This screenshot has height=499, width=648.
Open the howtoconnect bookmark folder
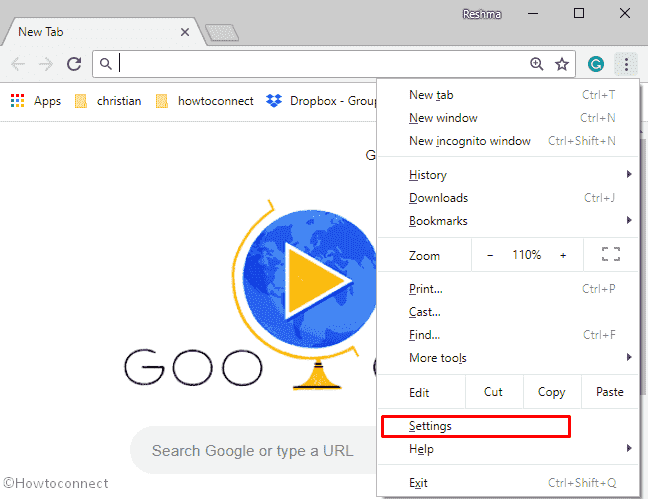click(204, 101)
